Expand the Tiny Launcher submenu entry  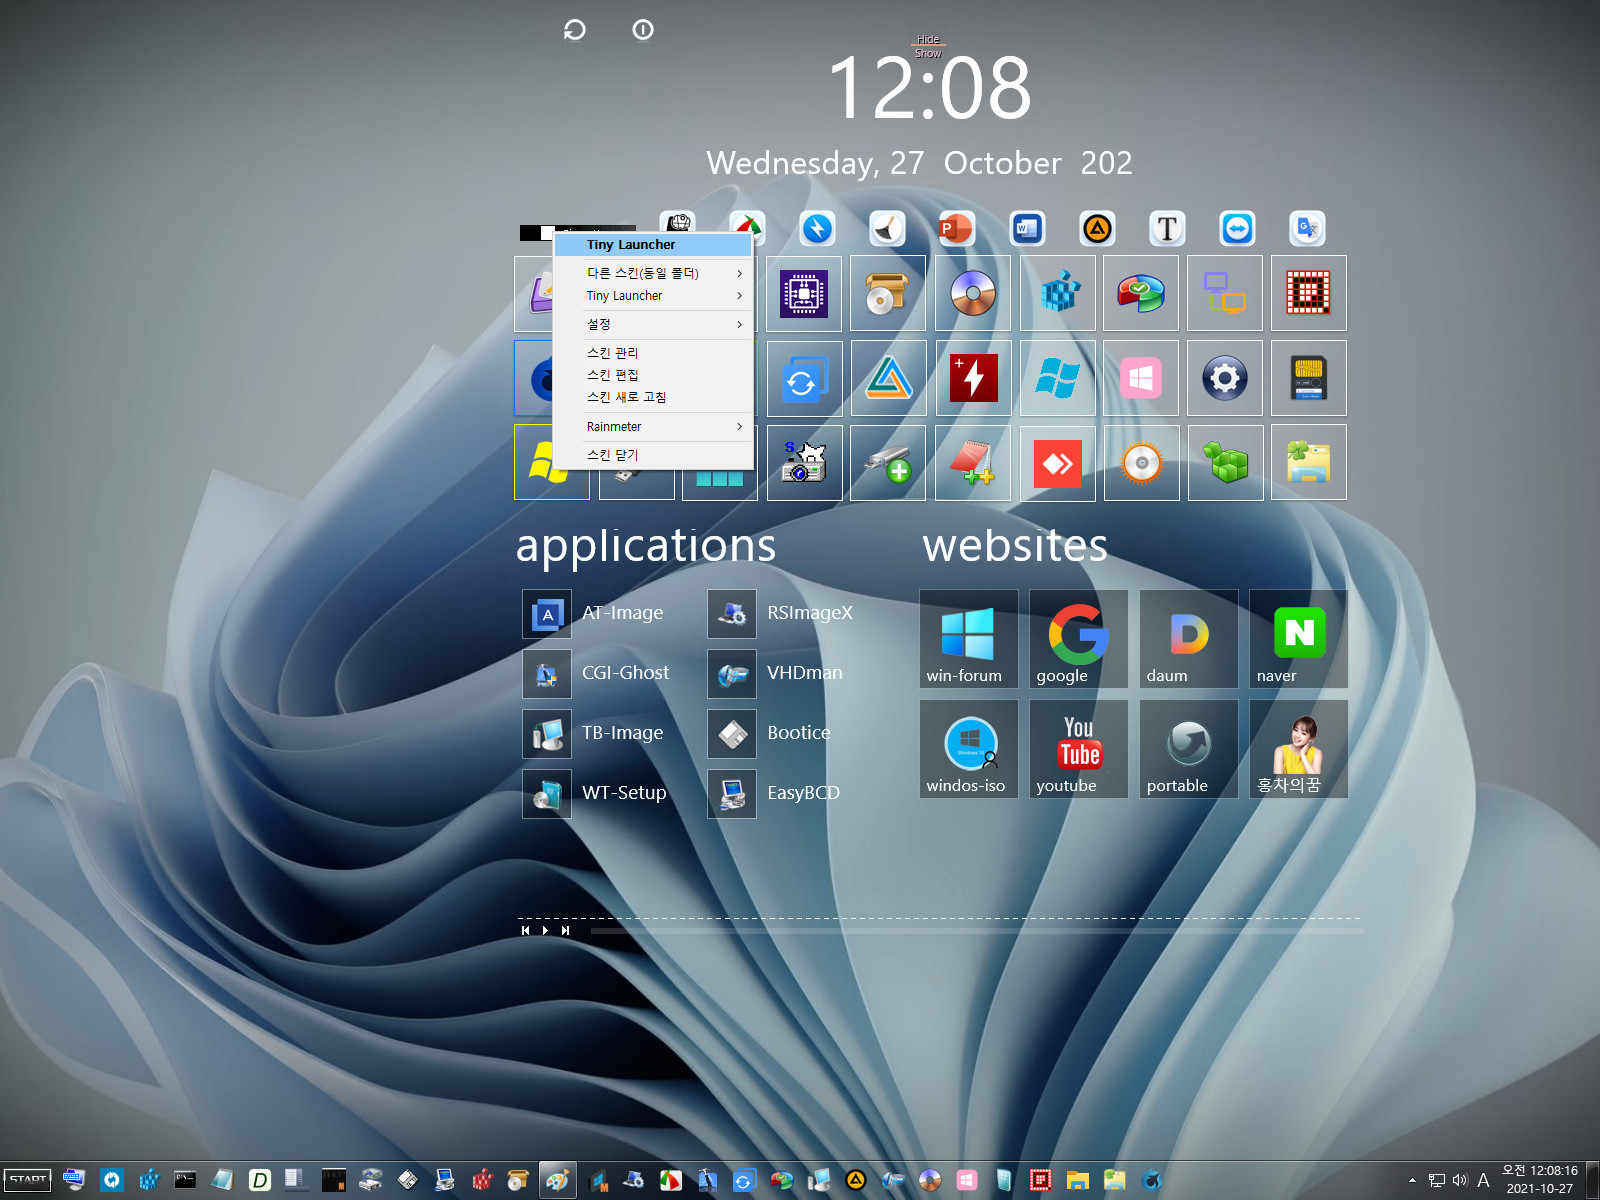[653, 296]
